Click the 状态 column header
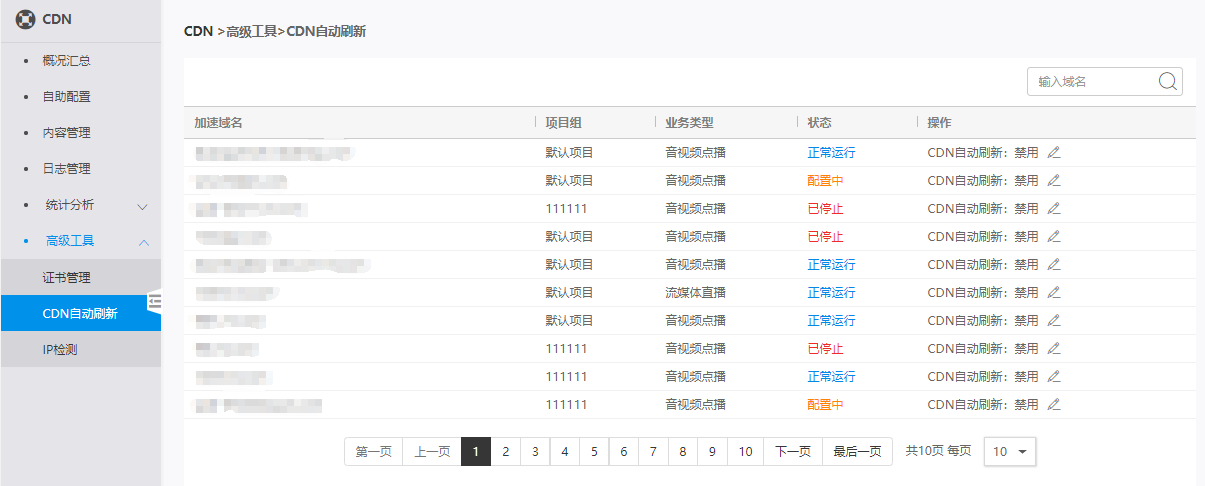 point(819,123)
